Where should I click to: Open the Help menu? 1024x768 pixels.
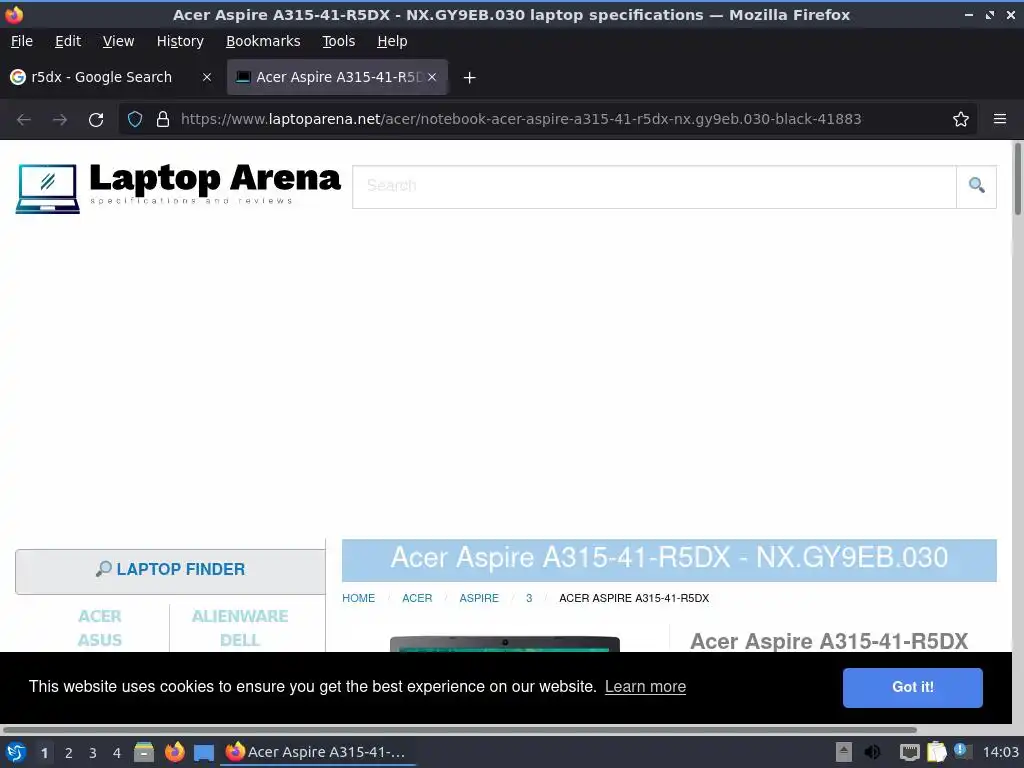pyautogui.click(x=392, y=41)
